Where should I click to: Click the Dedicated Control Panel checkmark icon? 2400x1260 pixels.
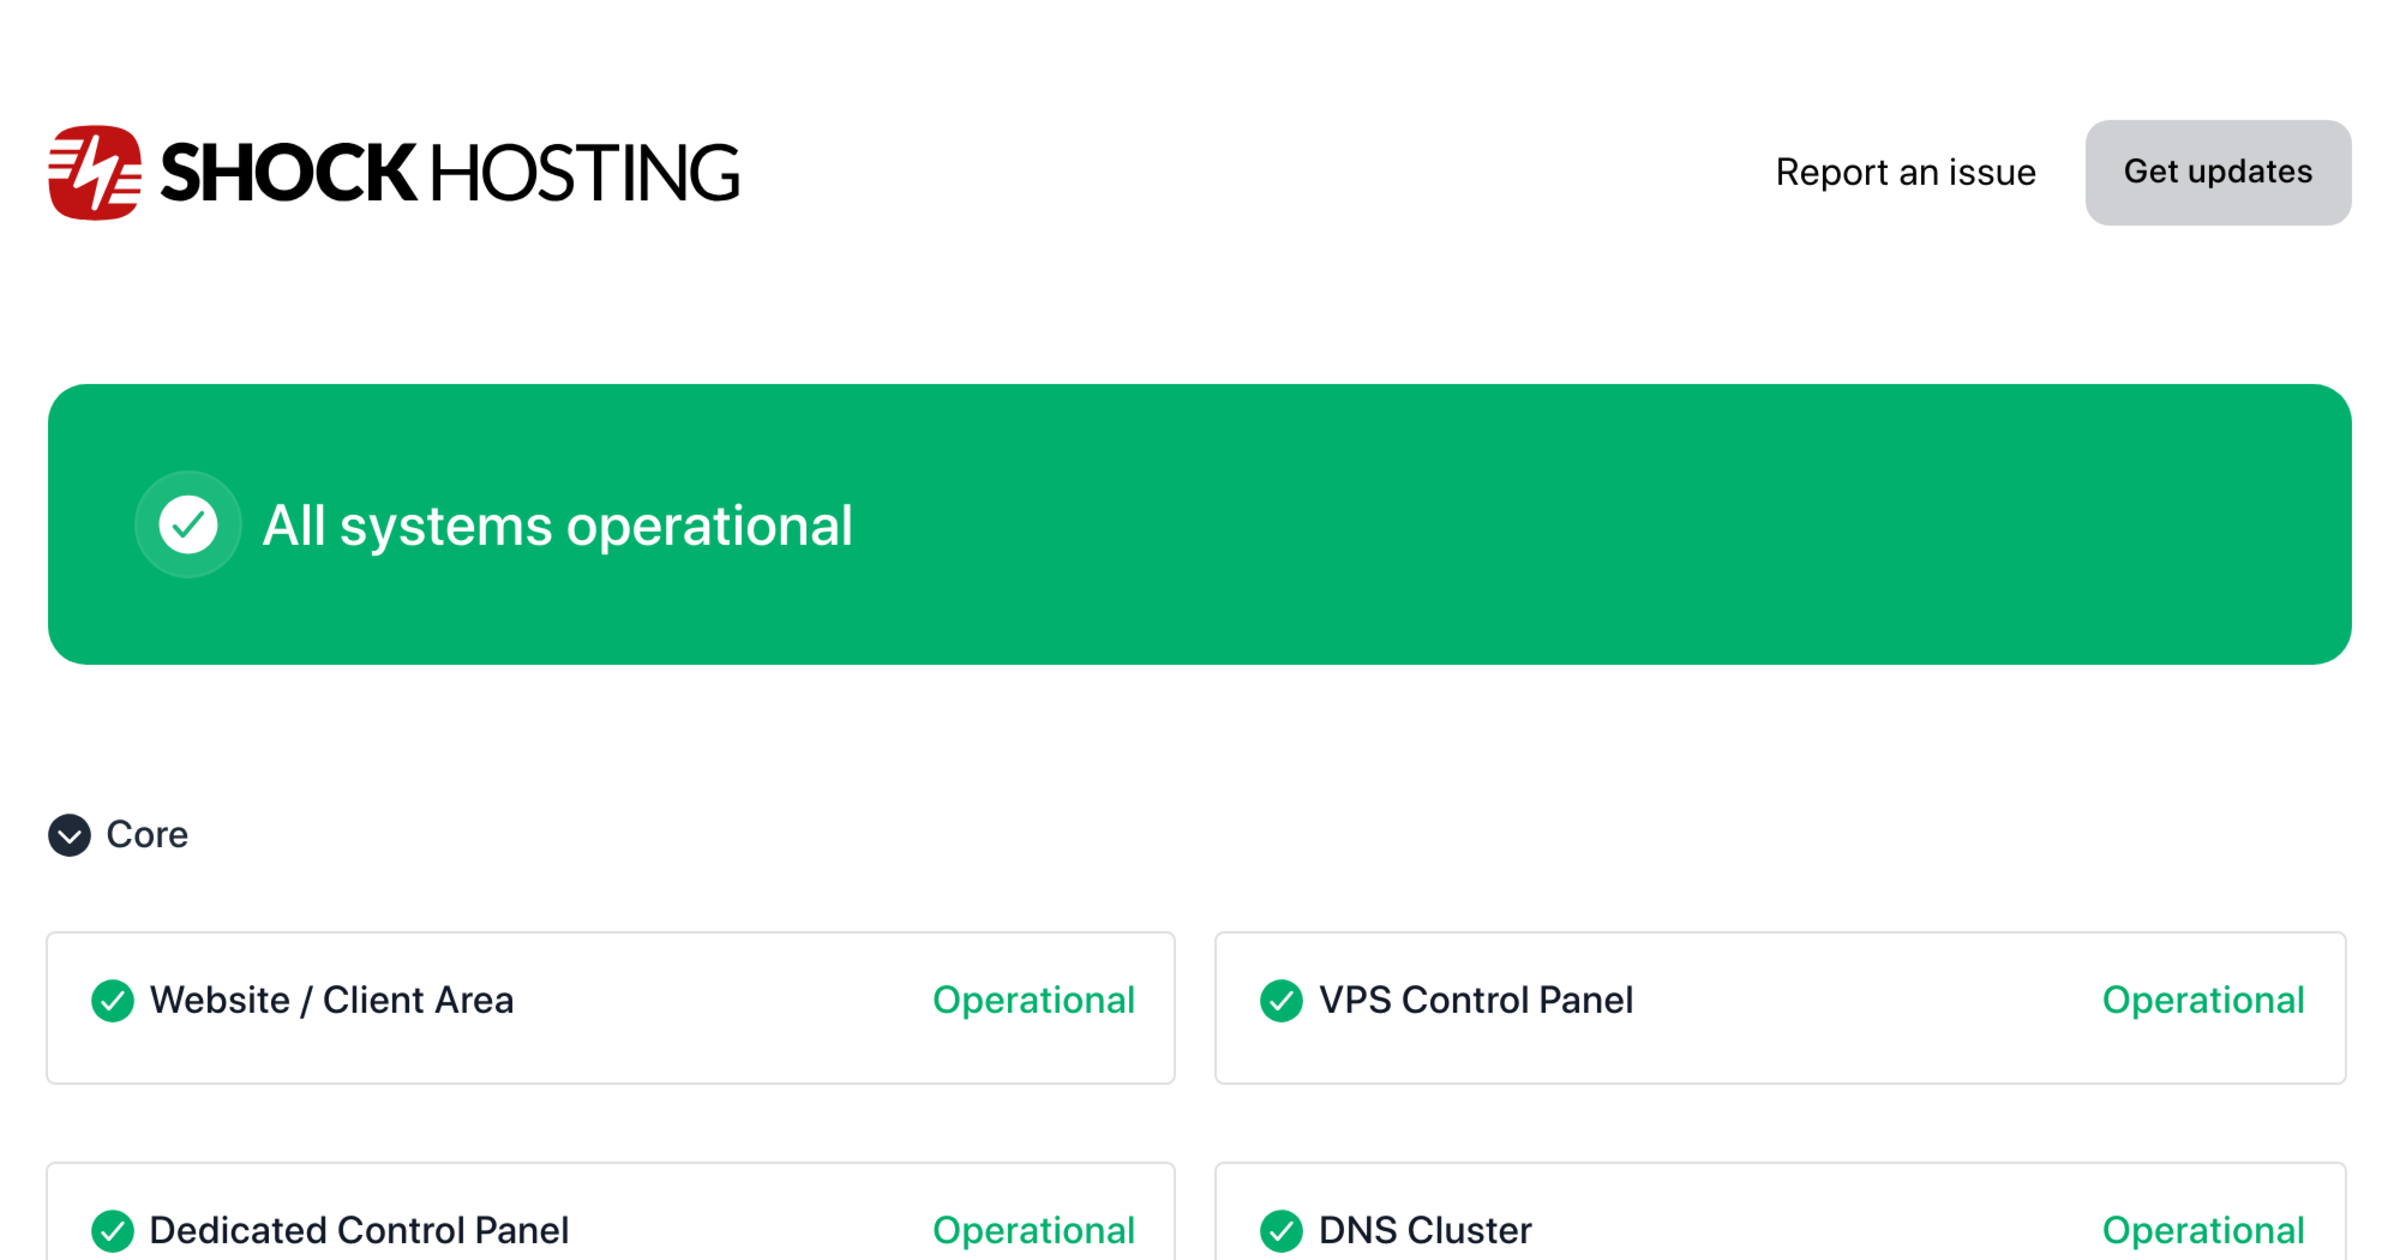pos(113,1231)
